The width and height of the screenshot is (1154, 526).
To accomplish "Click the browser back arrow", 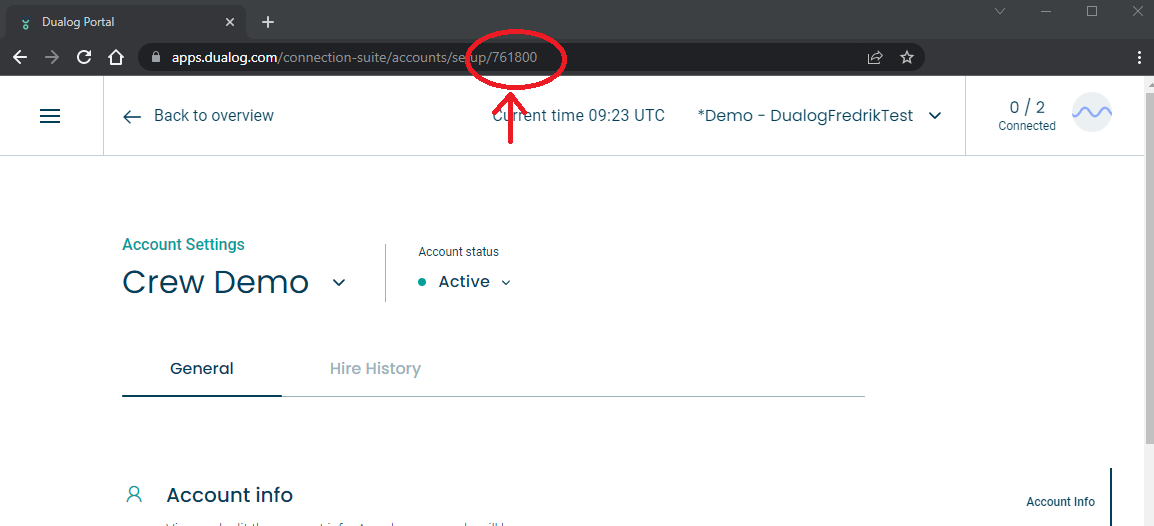I will [x=20, y=57].
